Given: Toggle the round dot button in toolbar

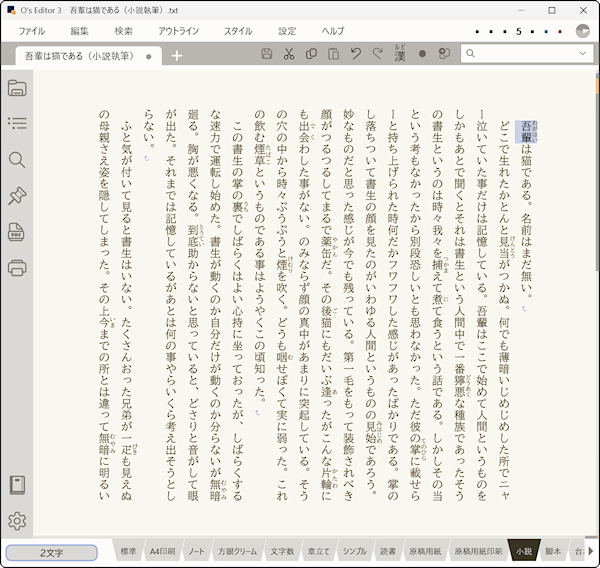Looking at the screenshot, I should pos(422,54).
